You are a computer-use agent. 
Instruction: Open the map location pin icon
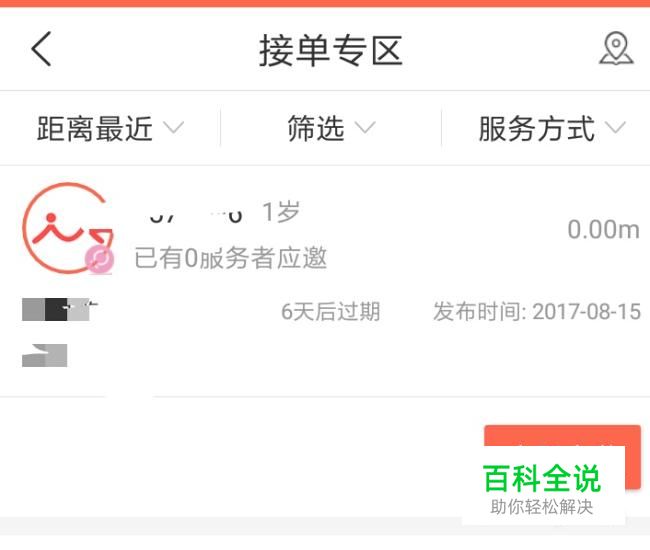click(616, 48)
